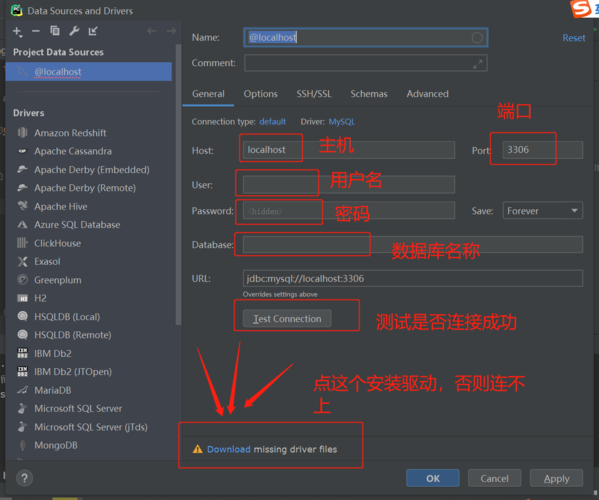The image size is (599, 500).
Task: Choose the ClickHouse driver
Action: coord(58,243)
